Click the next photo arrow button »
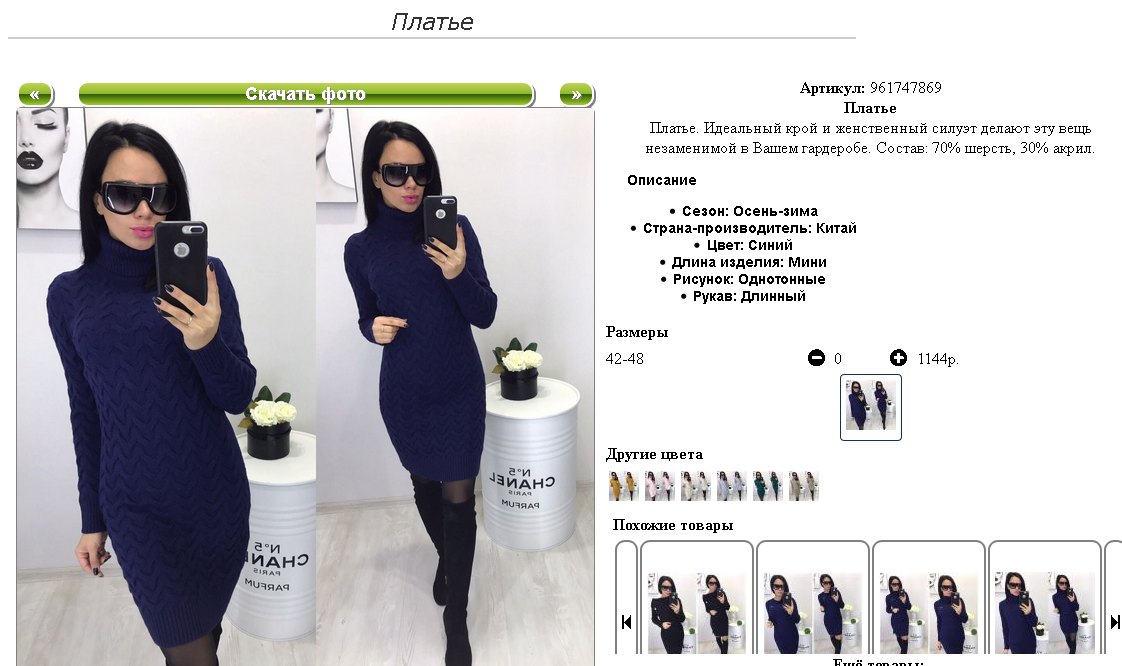1122x666 pixels. pos(576,94)
